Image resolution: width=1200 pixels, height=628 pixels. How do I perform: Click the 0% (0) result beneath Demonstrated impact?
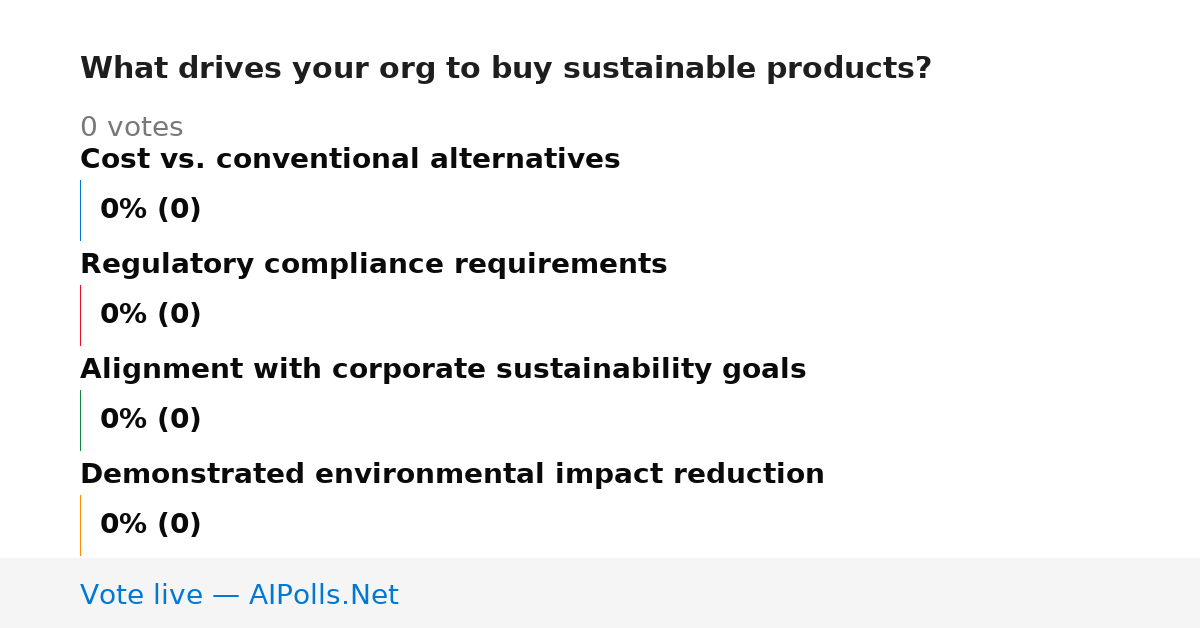[x=151, y=525]
